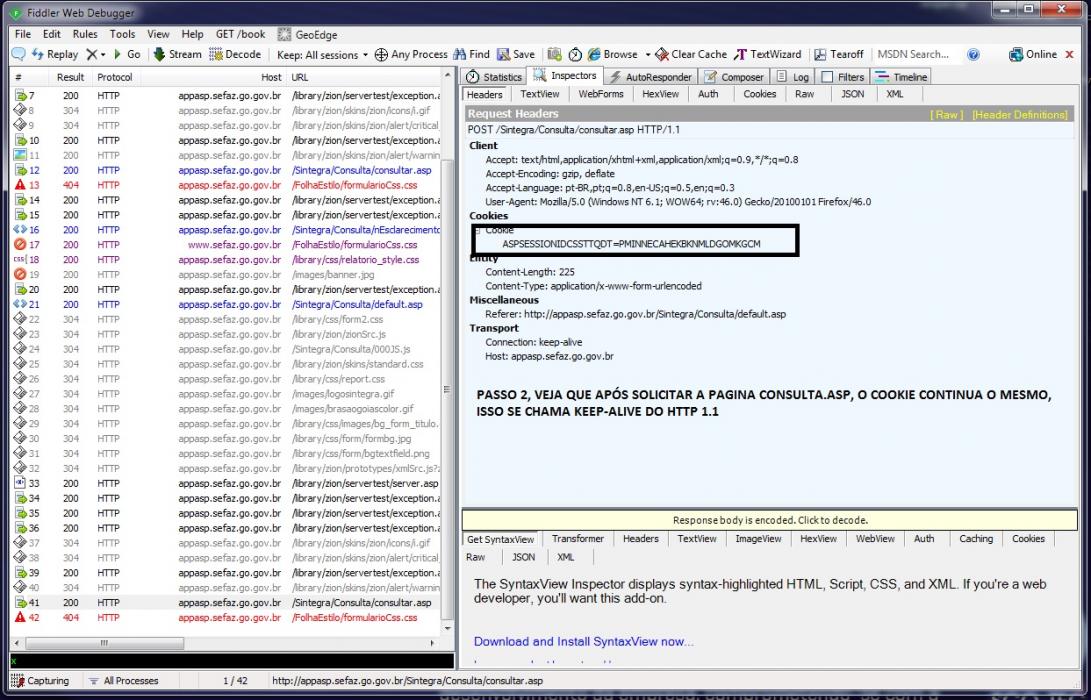Screen dimensions: 1091x700
Task: Open the Get SyntaxView response tab
Action: click(500, 539)
